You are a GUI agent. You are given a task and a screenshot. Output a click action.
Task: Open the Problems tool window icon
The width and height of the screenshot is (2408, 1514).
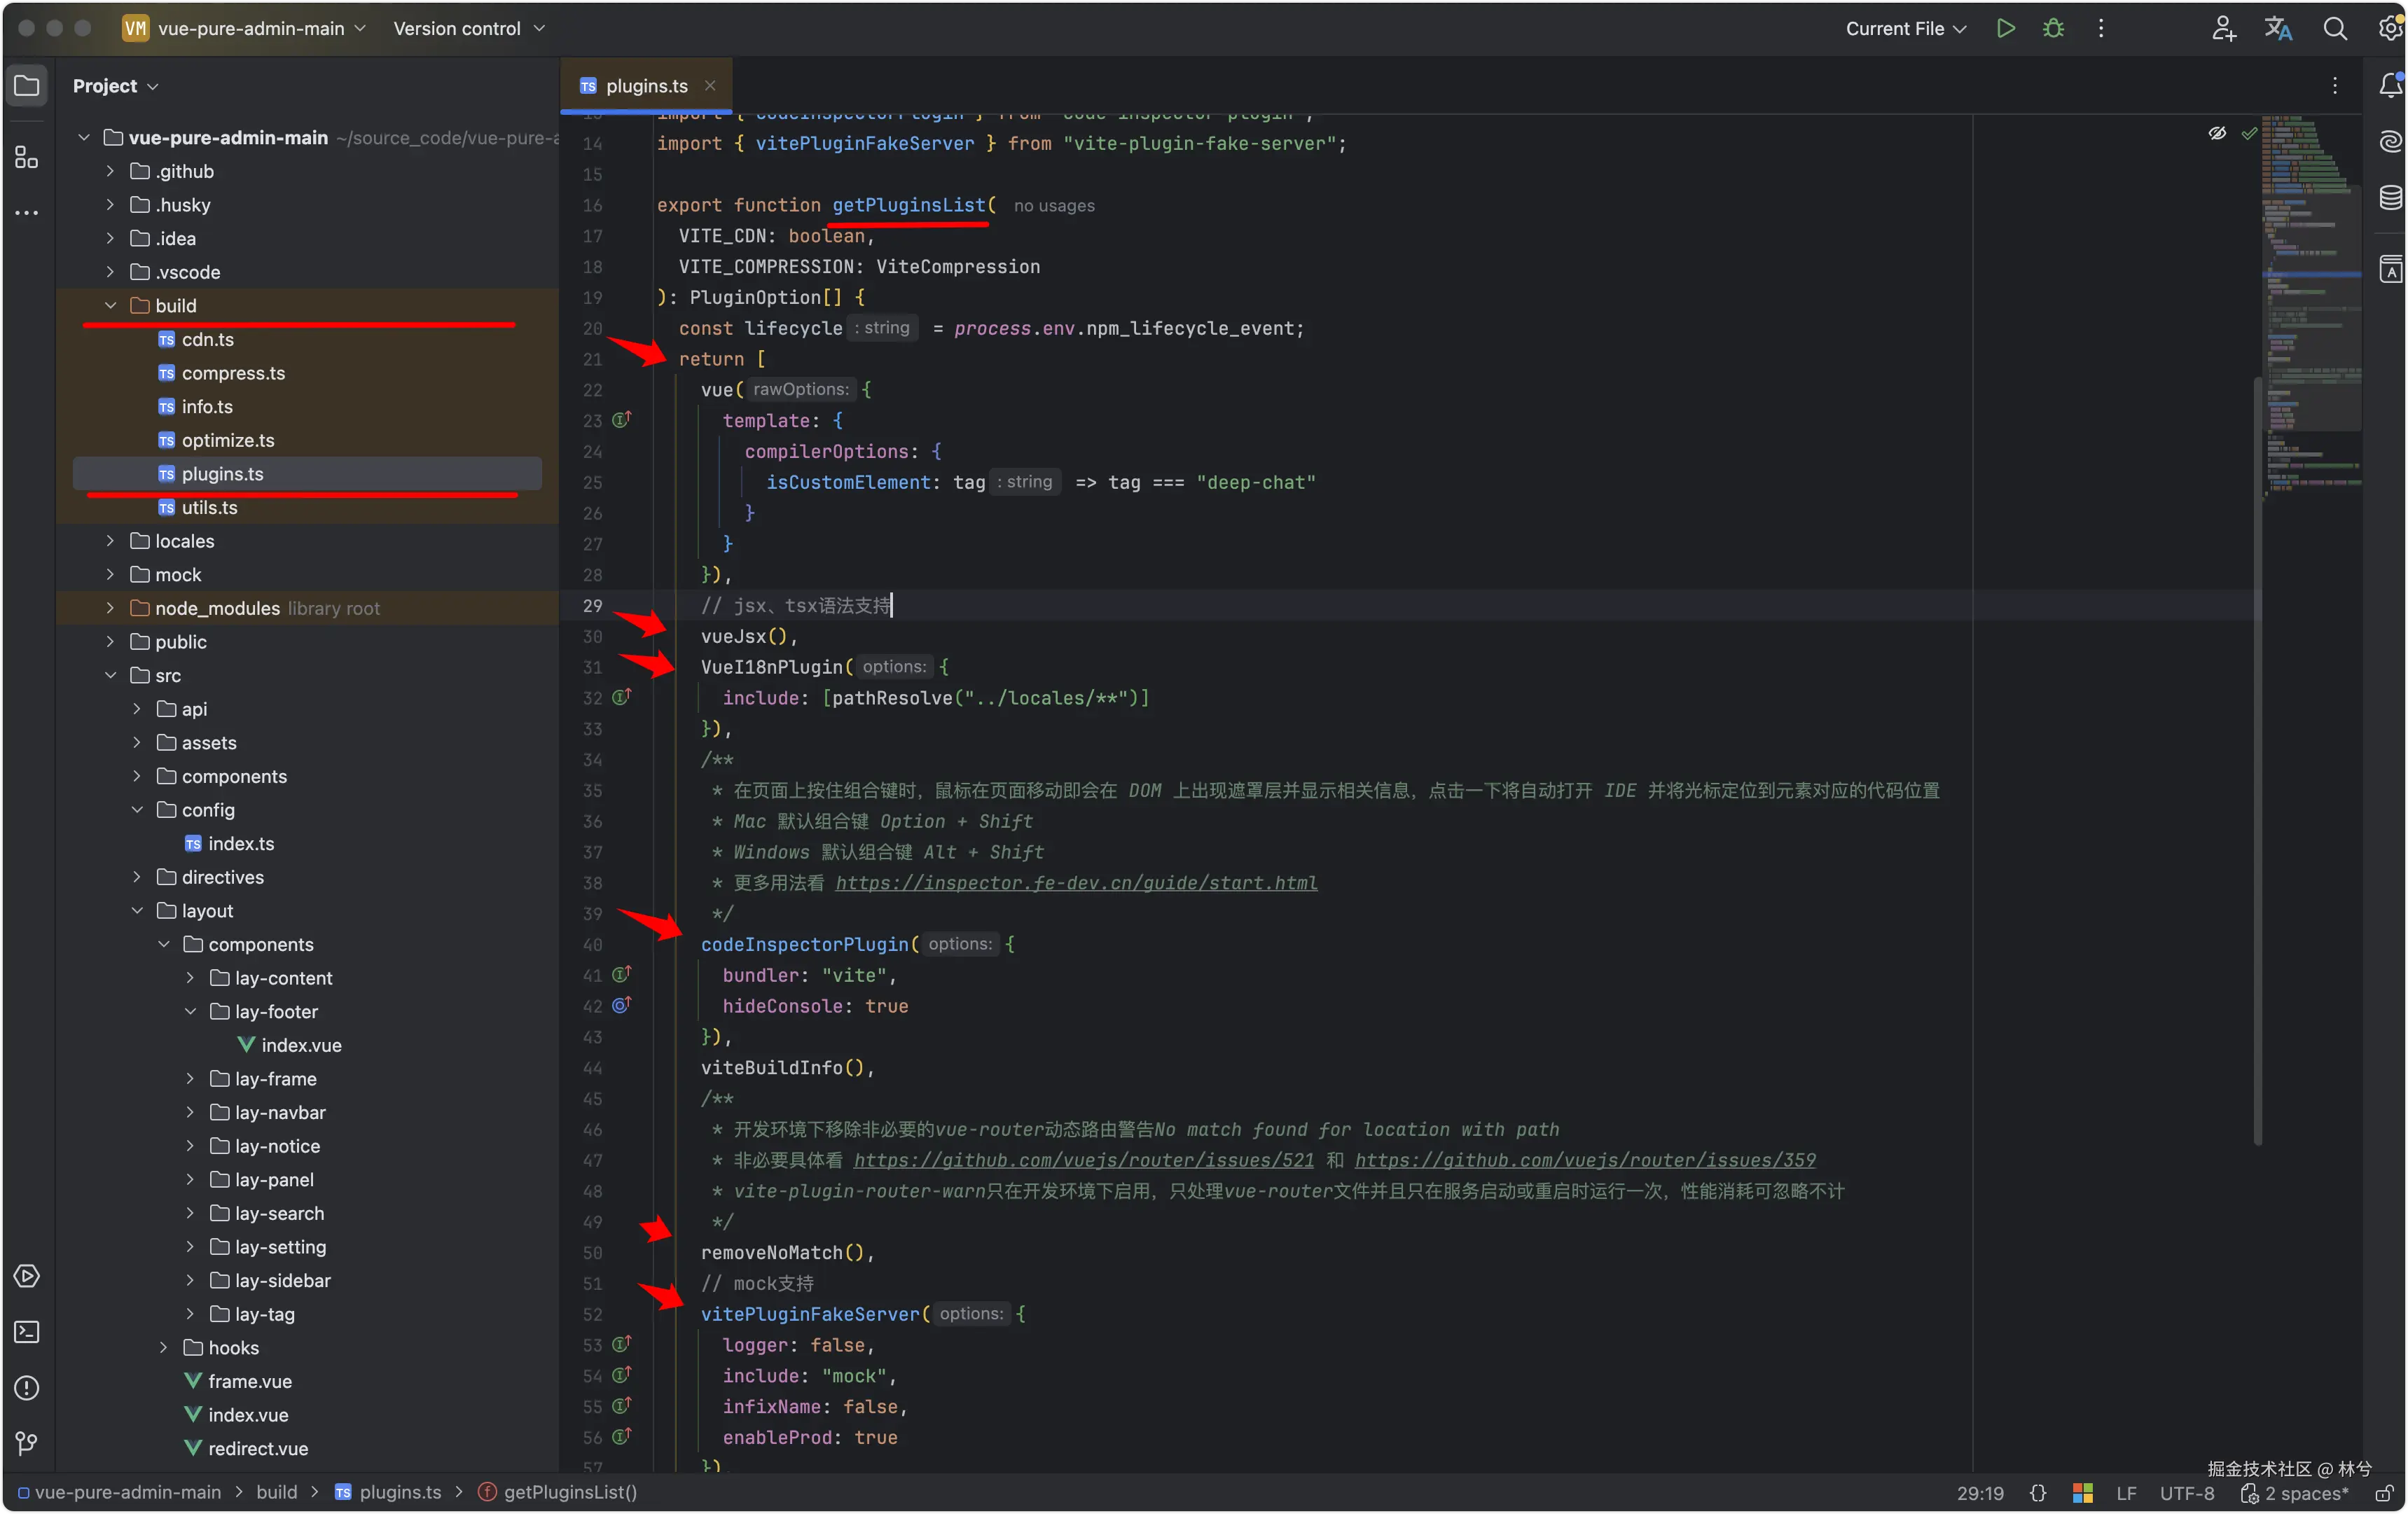pos(27,1388)
